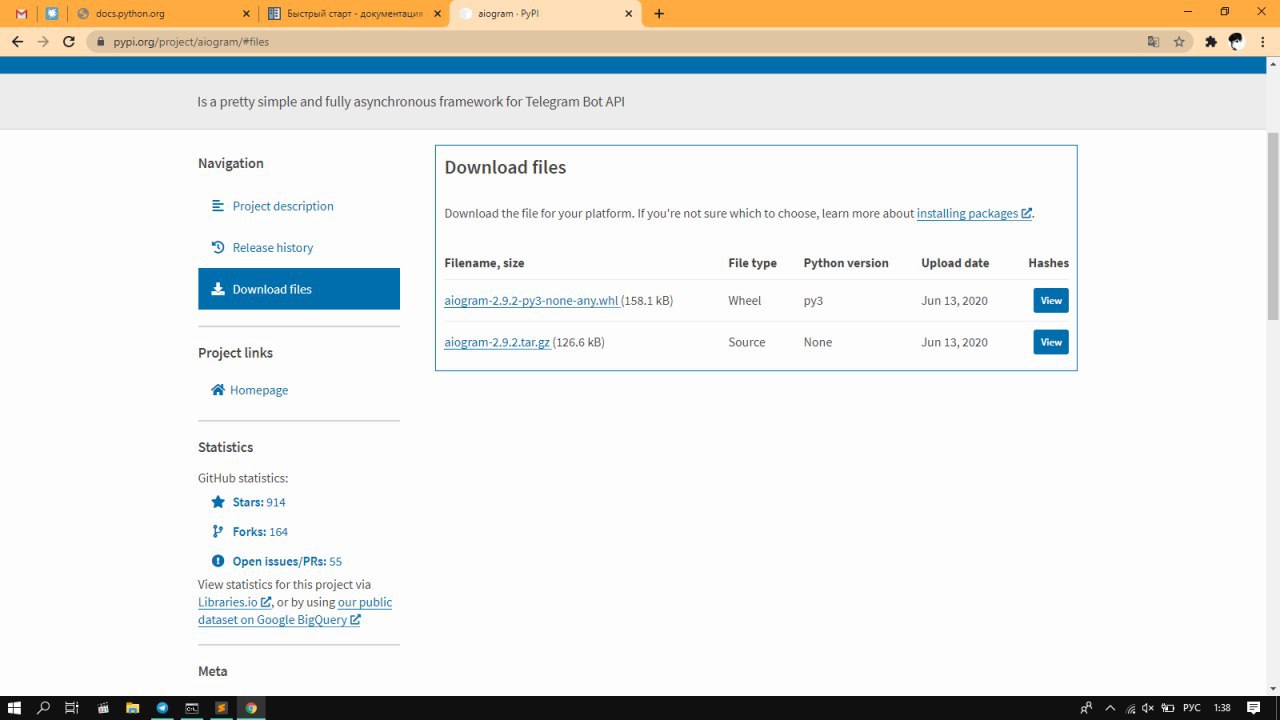Click the muted volume tray icon
The image size is (1280, 720).
1147,708
